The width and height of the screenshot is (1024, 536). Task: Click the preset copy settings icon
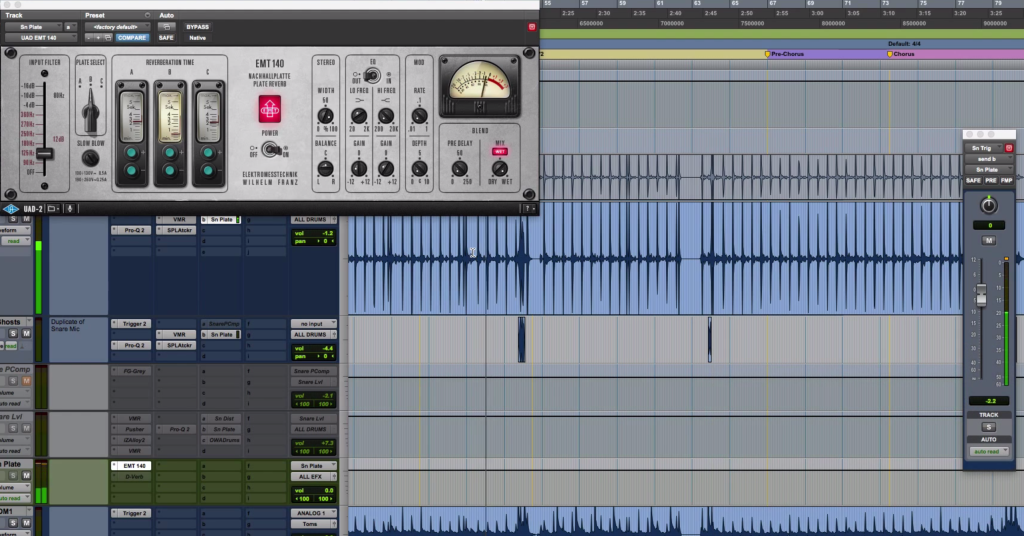point(108,38)
